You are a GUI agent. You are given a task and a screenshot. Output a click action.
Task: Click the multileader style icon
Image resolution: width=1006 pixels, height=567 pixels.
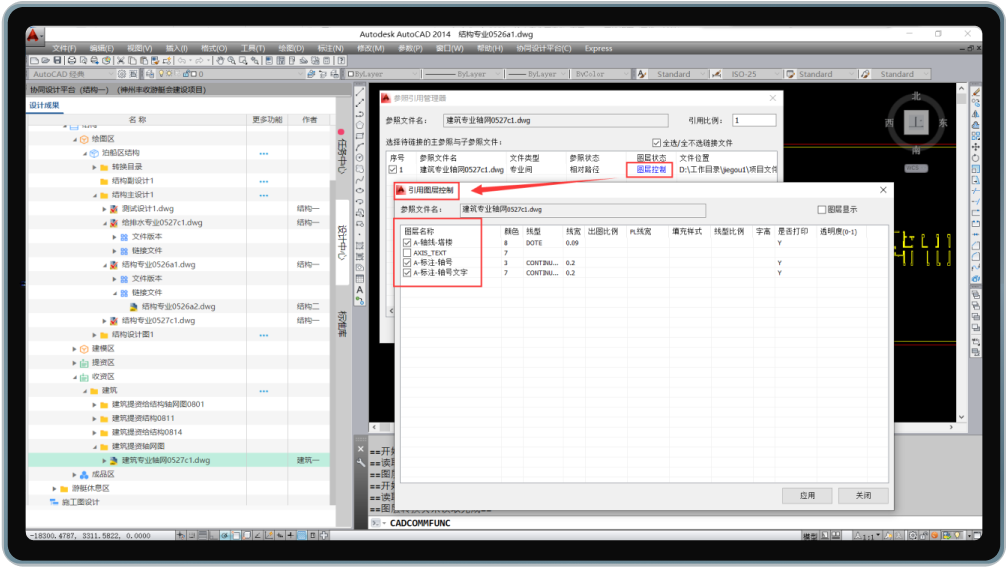[x=865, y=74]
